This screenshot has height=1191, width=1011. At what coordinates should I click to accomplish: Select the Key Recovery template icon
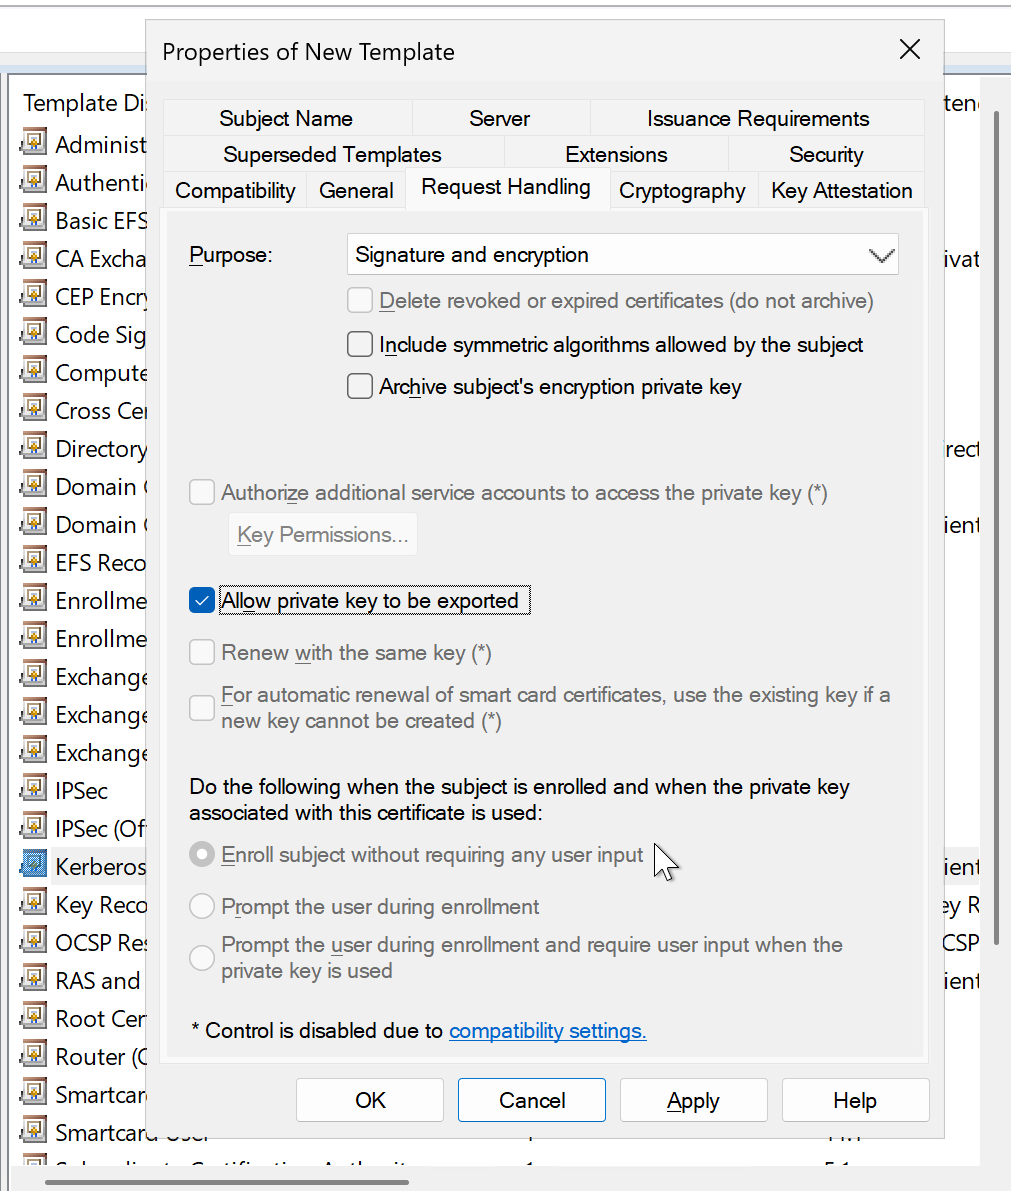click(34, 903)
